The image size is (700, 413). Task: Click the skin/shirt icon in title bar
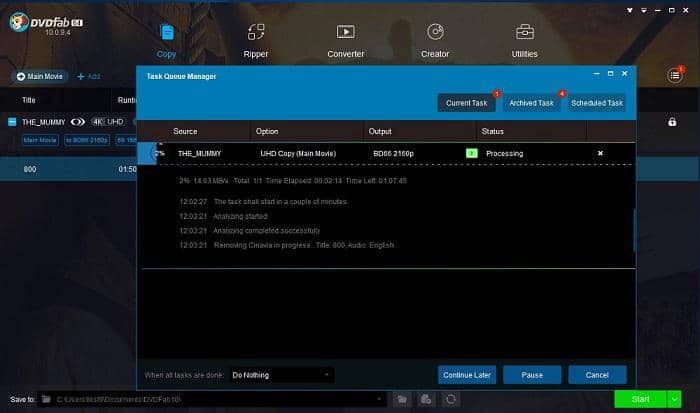coord(629,10)
